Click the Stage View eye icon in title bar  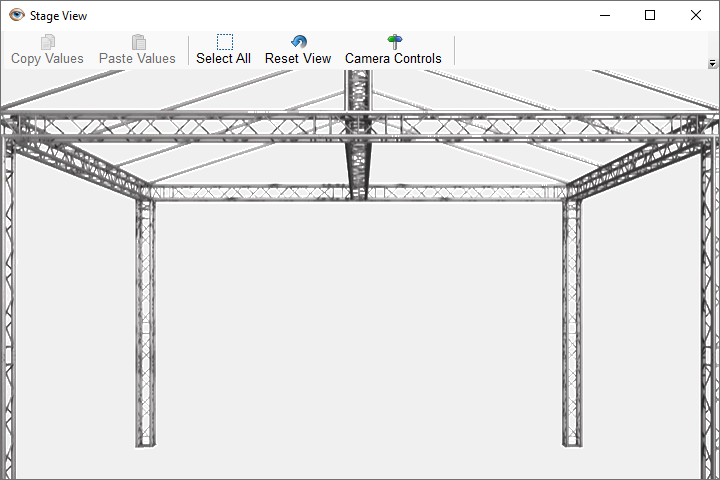click(x=16, y=15)
